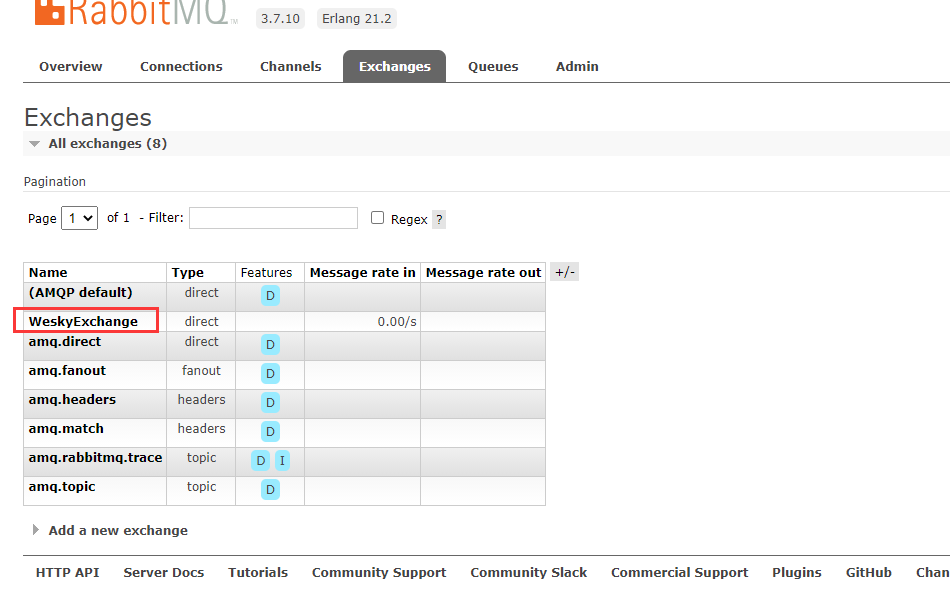This screenshot has width=950, height=603.
Task: Switch to the Connections tab
Action: click(181, 67)
